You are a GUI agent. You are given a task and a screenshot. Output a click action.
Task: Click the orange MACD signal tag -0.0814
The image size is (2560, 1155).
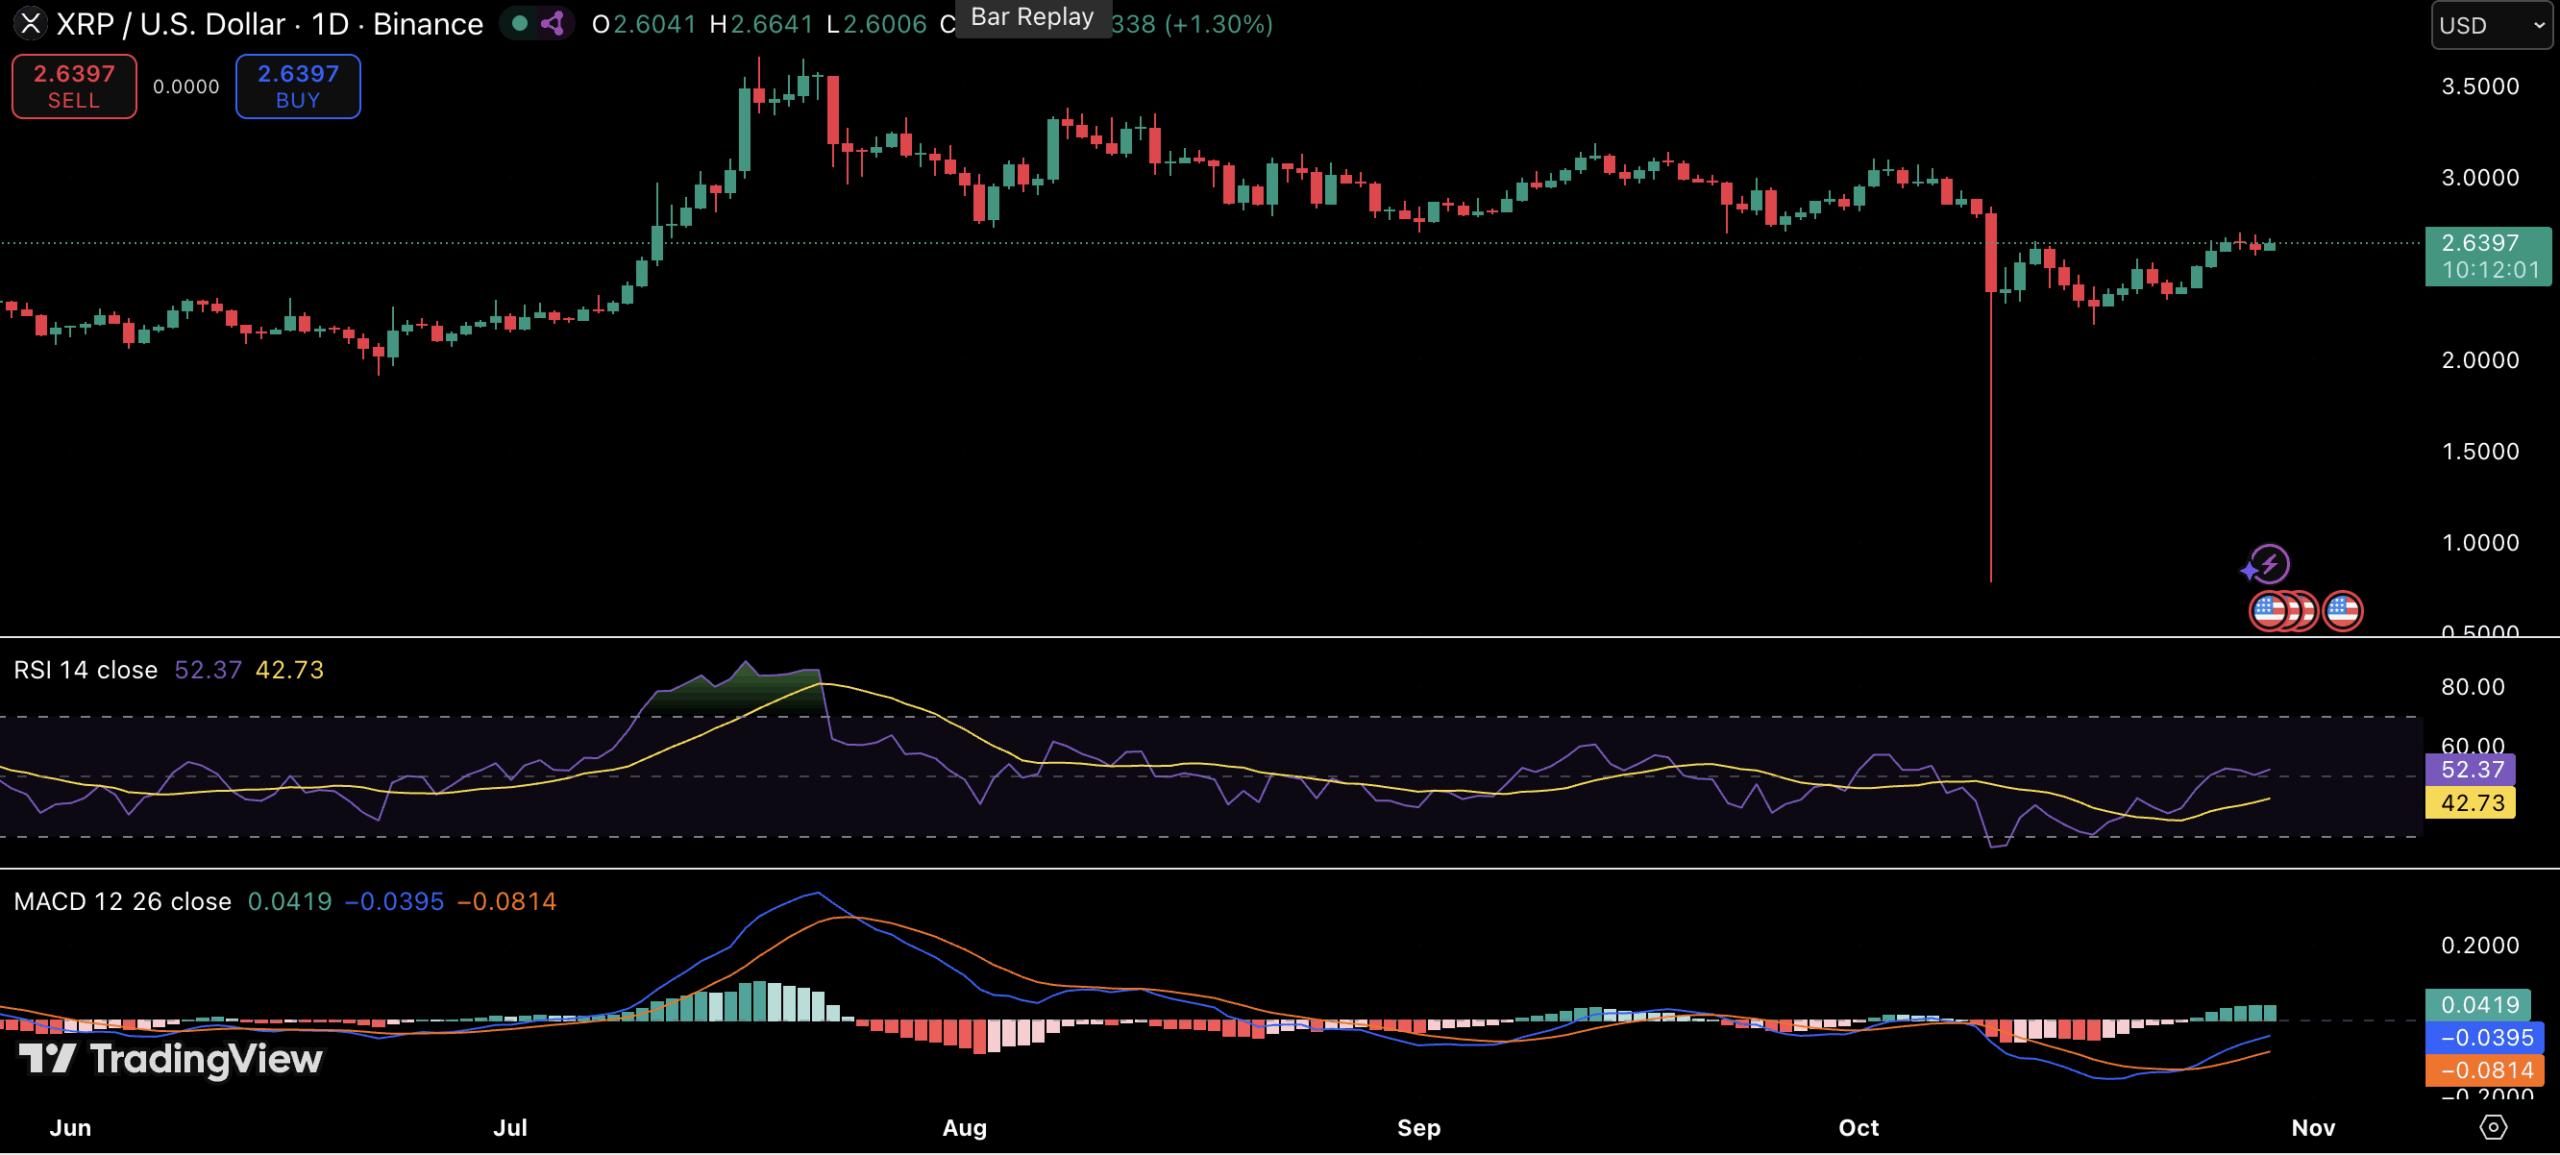click(x=2484, y=1071)
